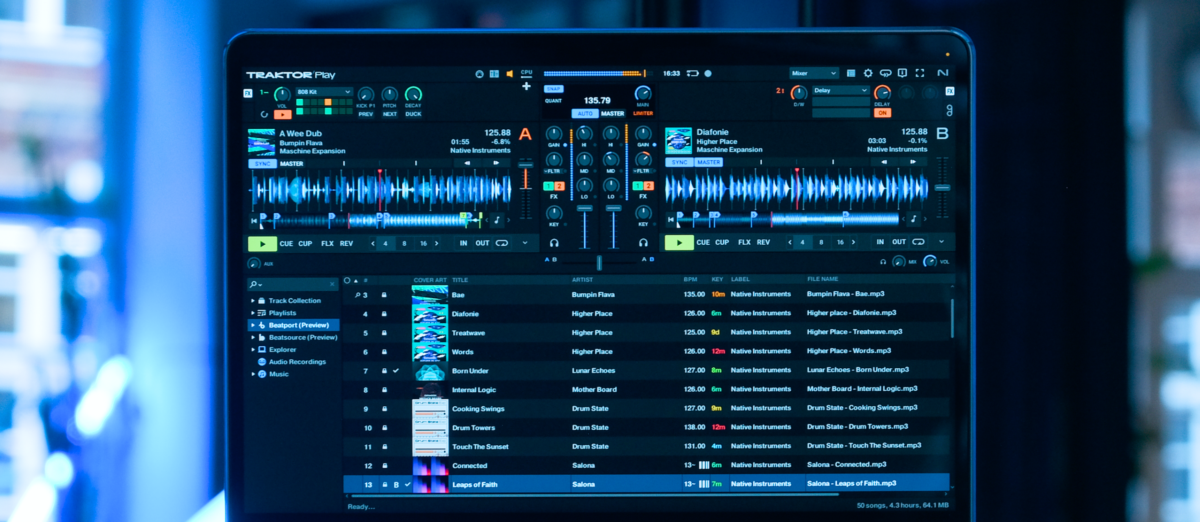Open the Mixer layout dropdown
Screen dimensions: 1200x522
point(813,73)
